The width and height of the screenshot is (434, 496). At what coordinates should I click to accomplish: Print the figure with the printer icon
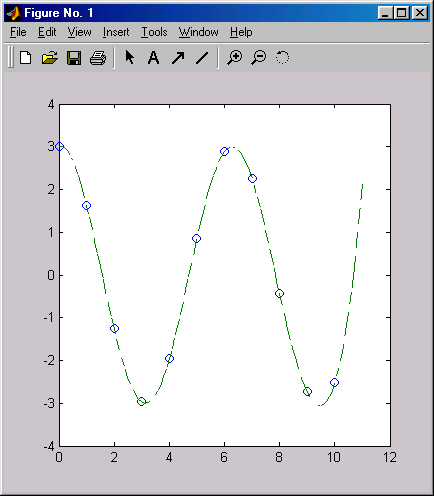pyautogui.click(x=98, y=58)
